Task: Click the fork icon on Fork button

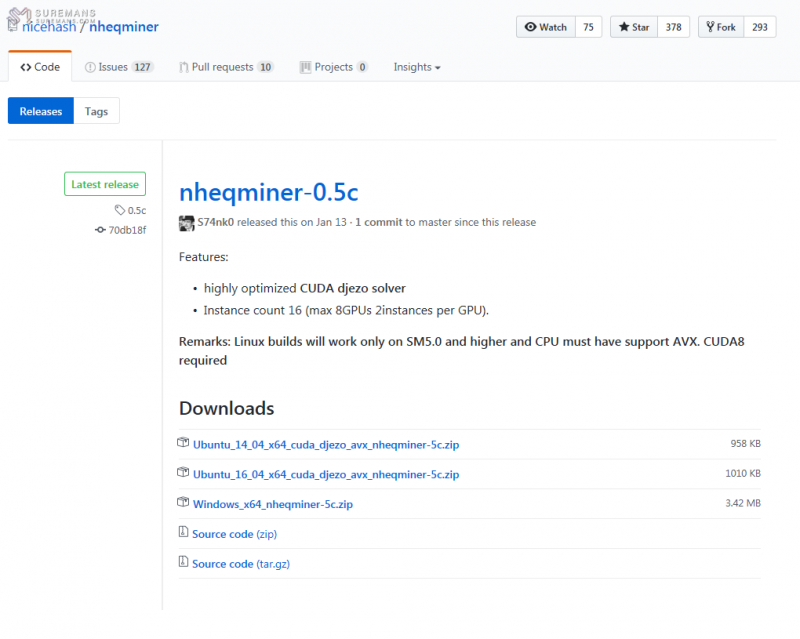Action: 710,27
